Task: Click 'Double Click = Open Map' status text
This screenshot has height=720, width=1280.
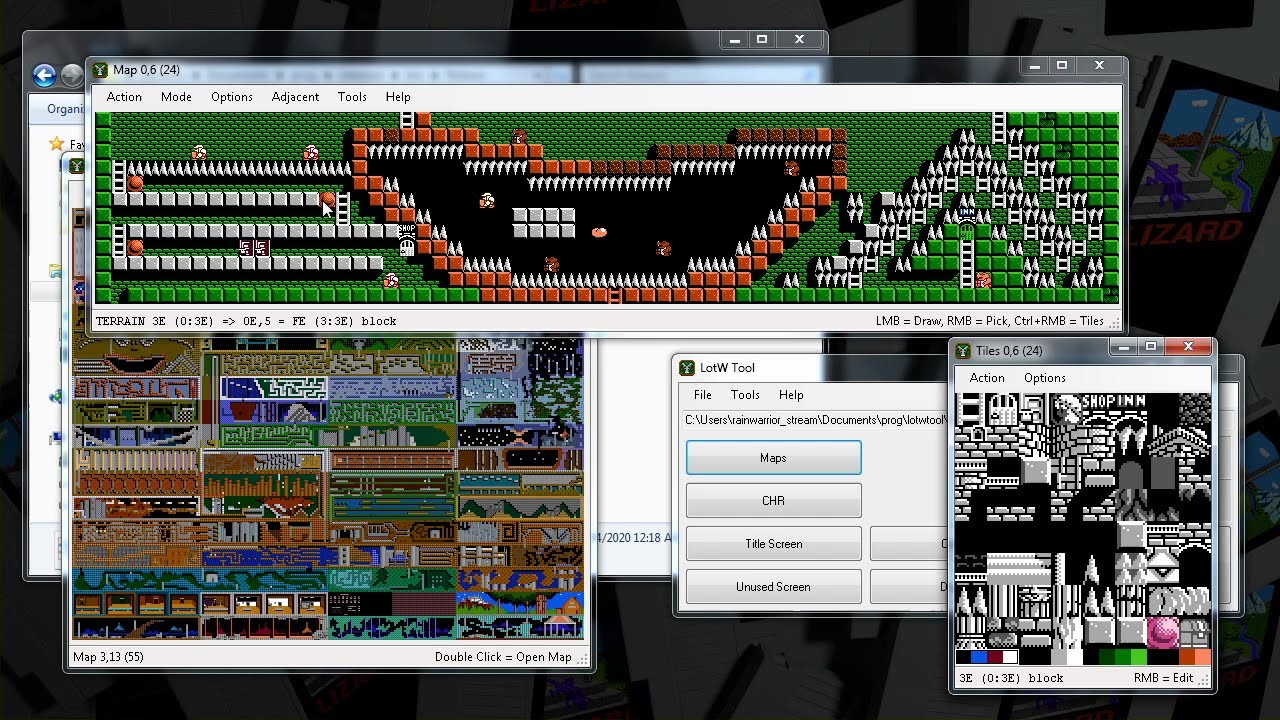Action: coord(503,657)
